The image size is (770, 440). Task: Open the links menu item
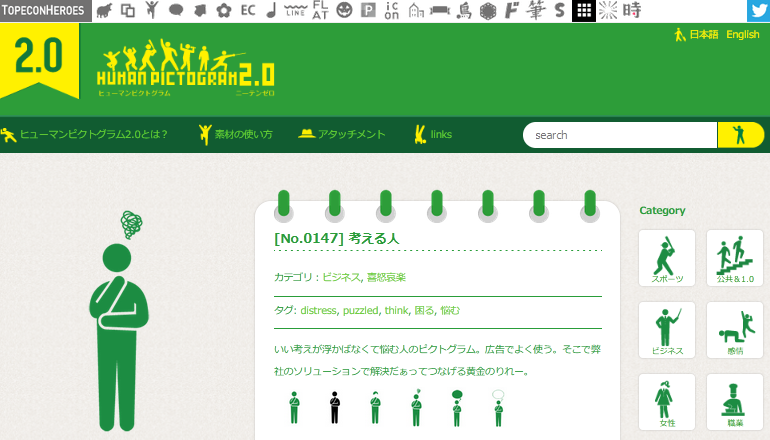pos(433,134)
